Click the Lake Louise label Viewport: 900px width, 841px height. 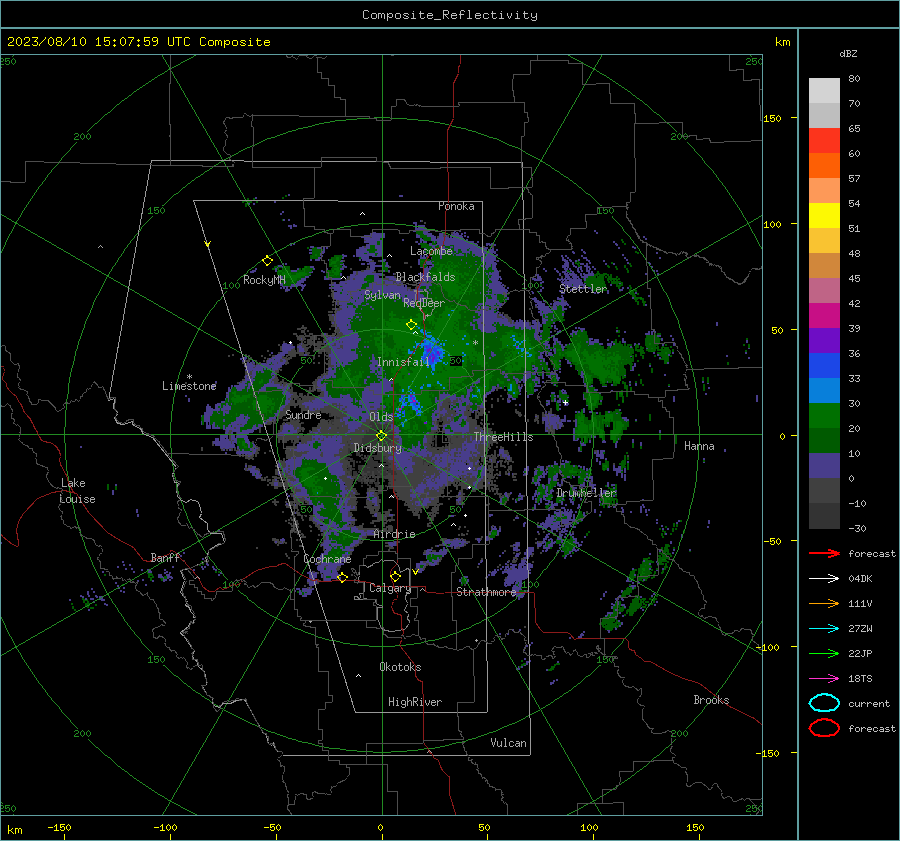click(77, 491)
